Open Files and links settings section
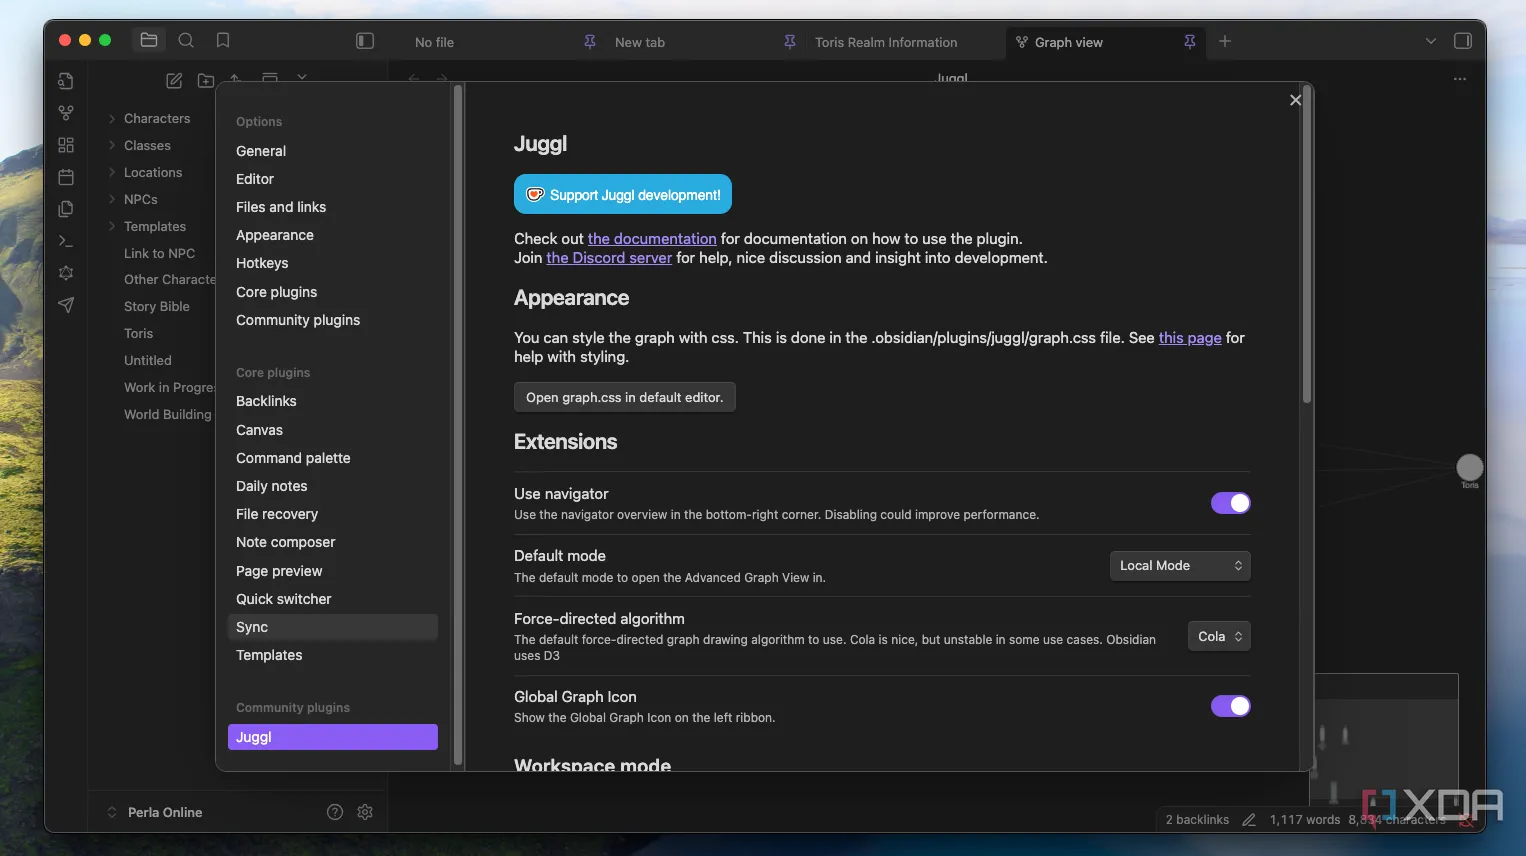The width and height of the screenshot is (1526, 856). coord(281,207)
